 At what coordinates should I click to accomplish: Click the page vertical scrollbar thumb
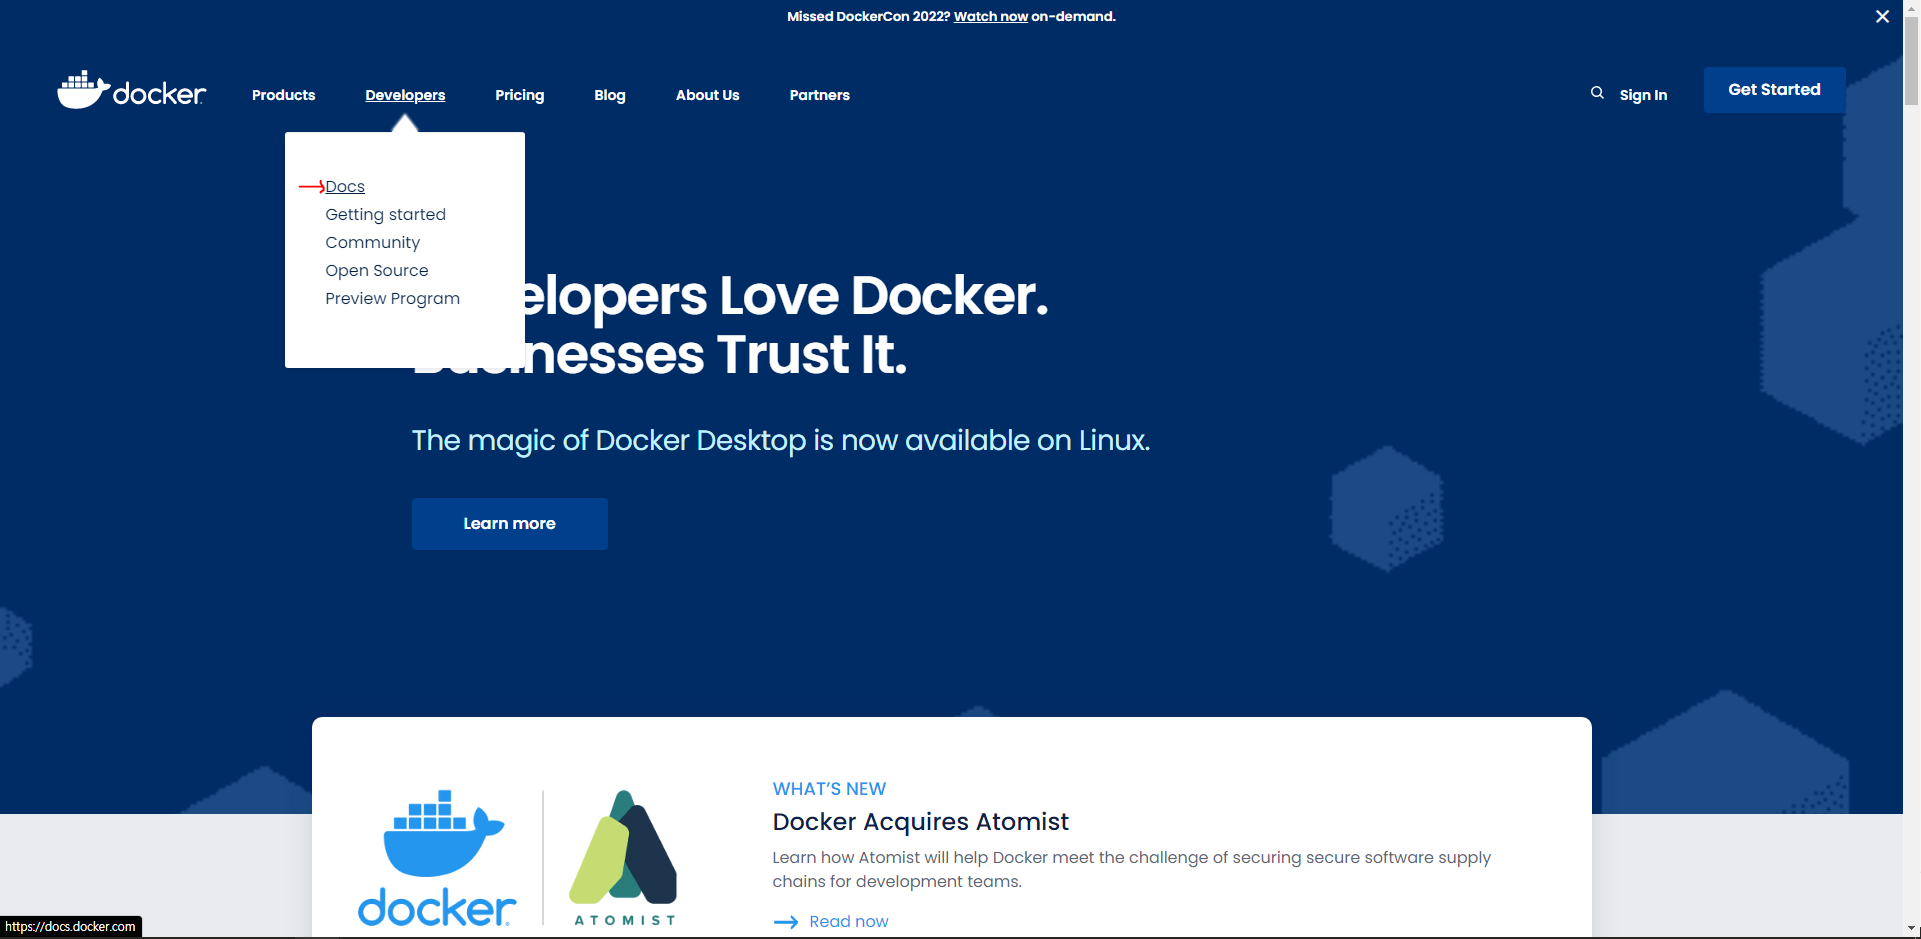pos(1912,62)
